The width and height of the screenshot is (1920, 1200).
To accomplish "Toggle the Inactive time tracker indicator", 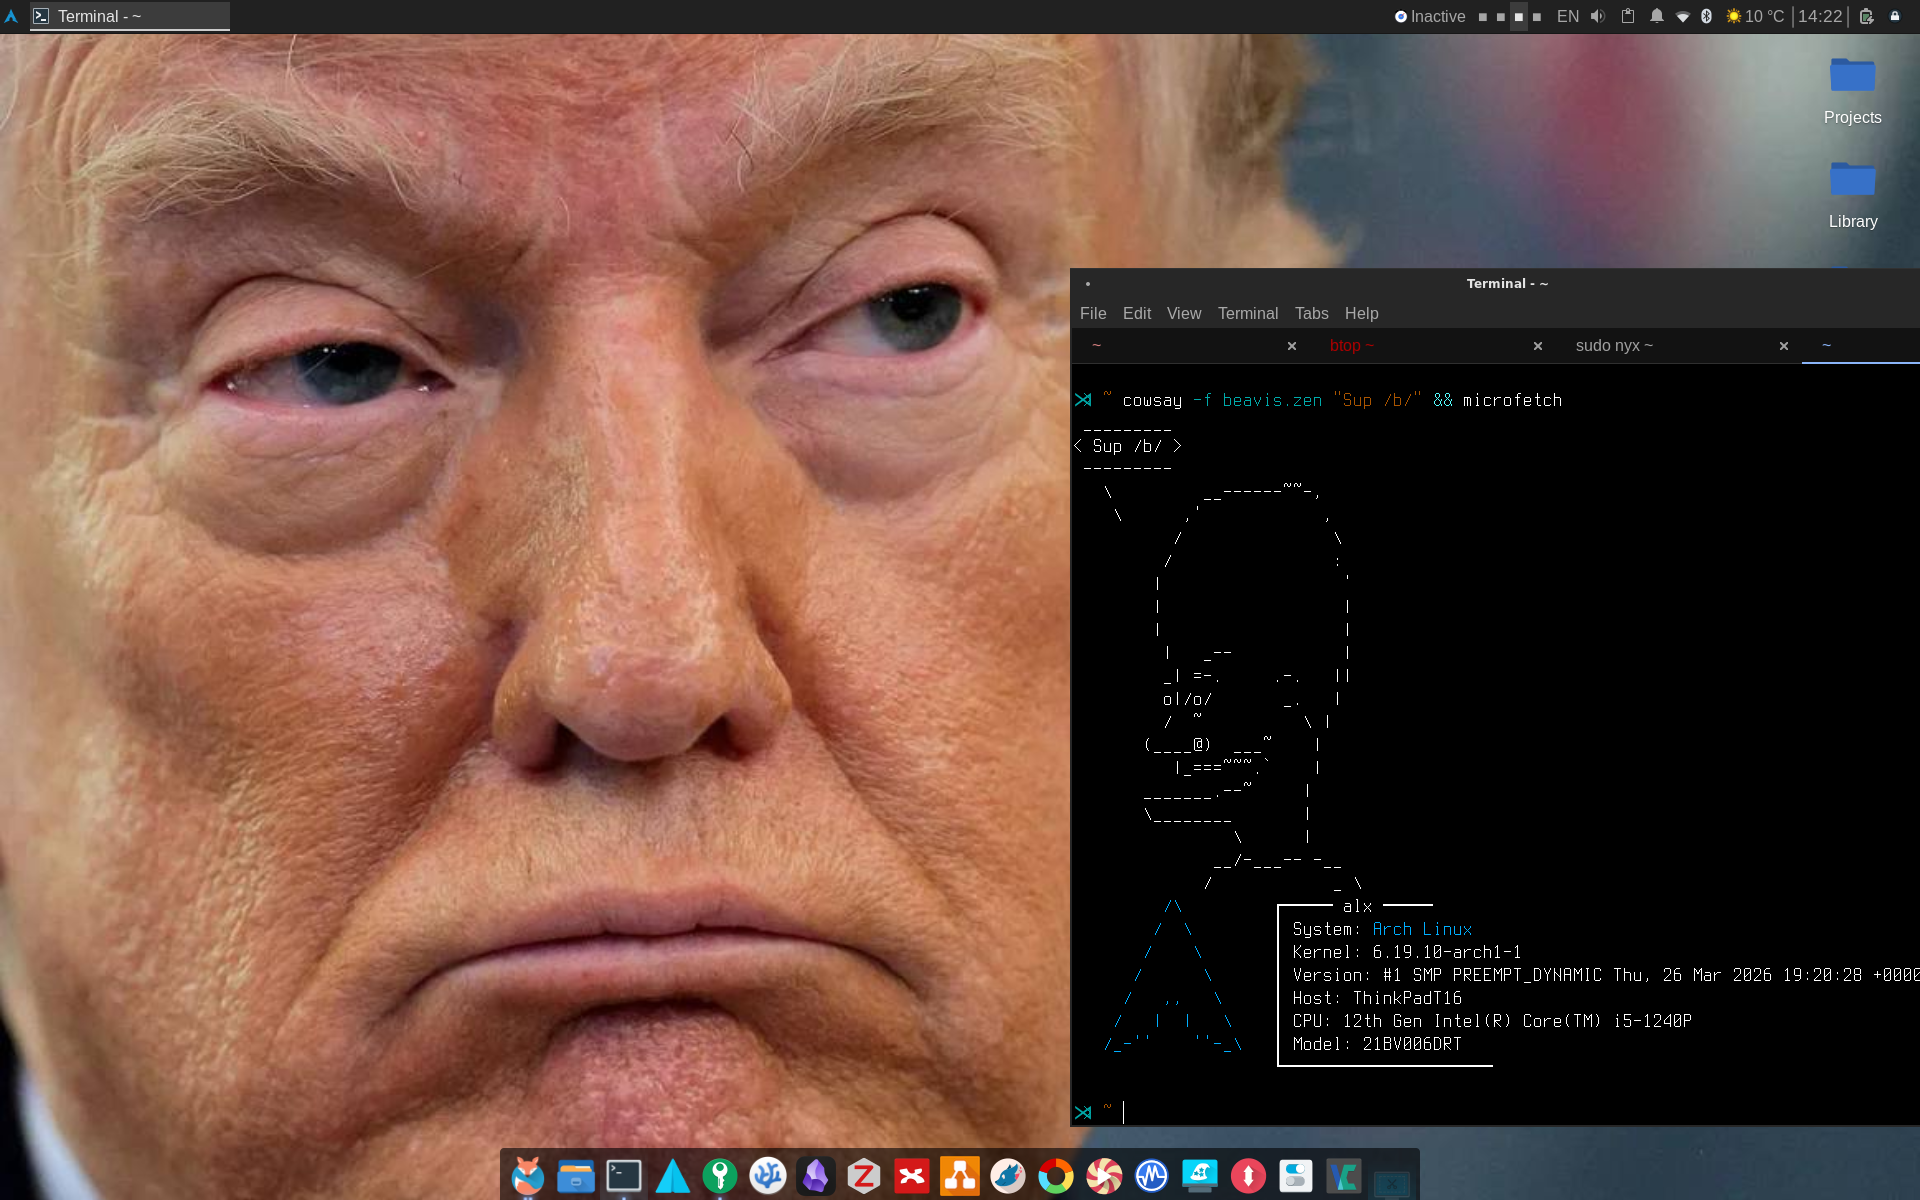I will [x=1430, y=16].
